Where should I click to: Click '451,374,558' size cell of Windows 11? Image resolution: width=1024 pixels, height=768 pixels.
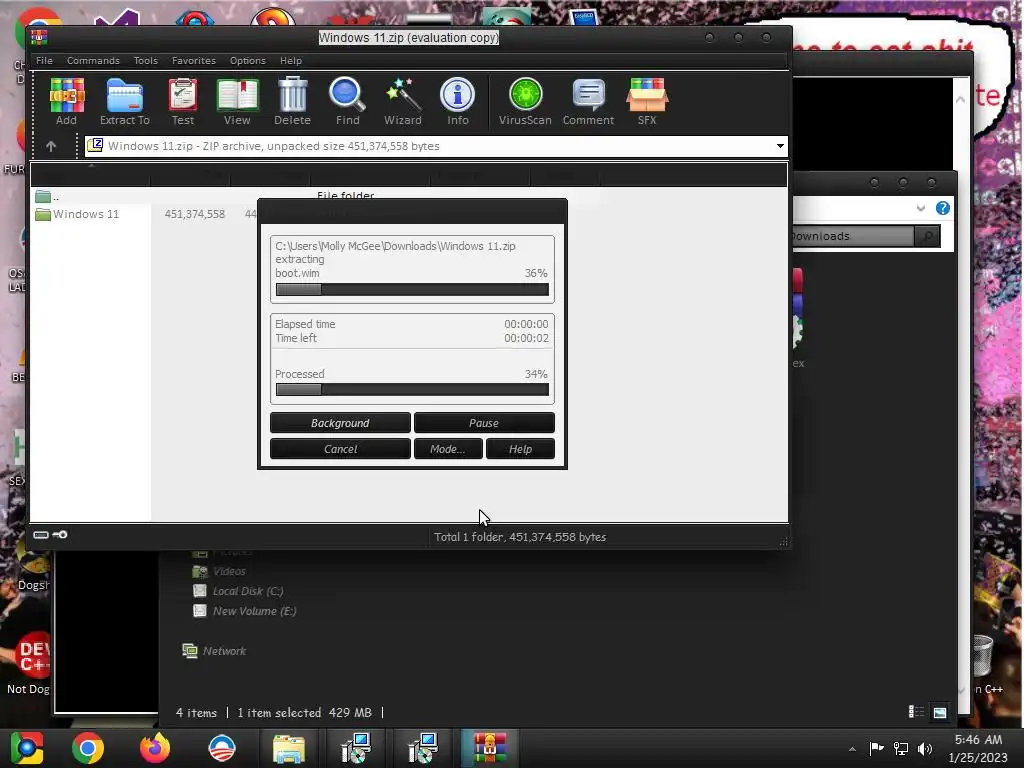pyautogui.click(x=195, y=214)
